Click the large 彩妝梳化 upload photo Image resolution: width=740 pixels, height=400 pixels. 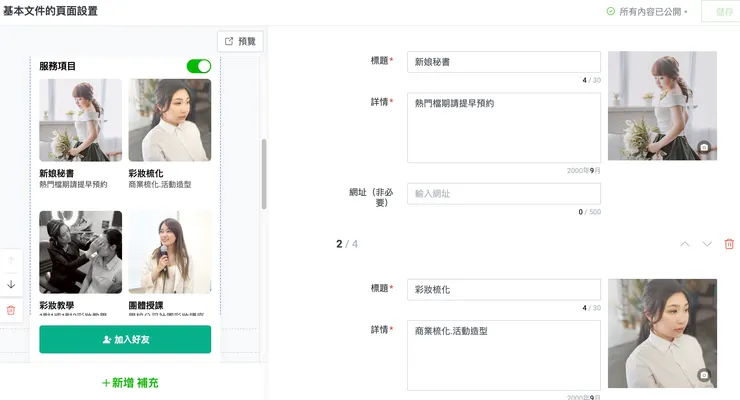(662, 333)
